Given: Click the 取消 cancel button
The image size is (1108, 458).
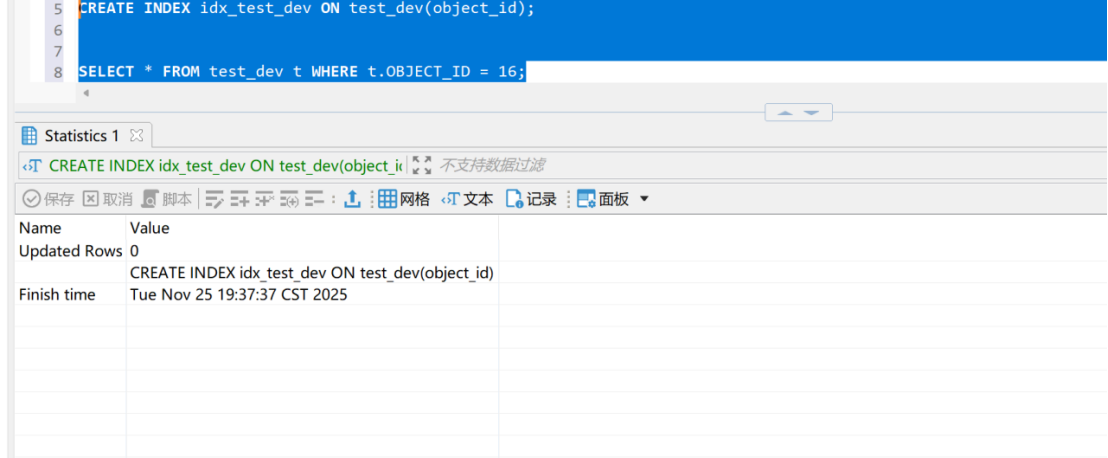Looking at the screenshot, I should [107, 199].
